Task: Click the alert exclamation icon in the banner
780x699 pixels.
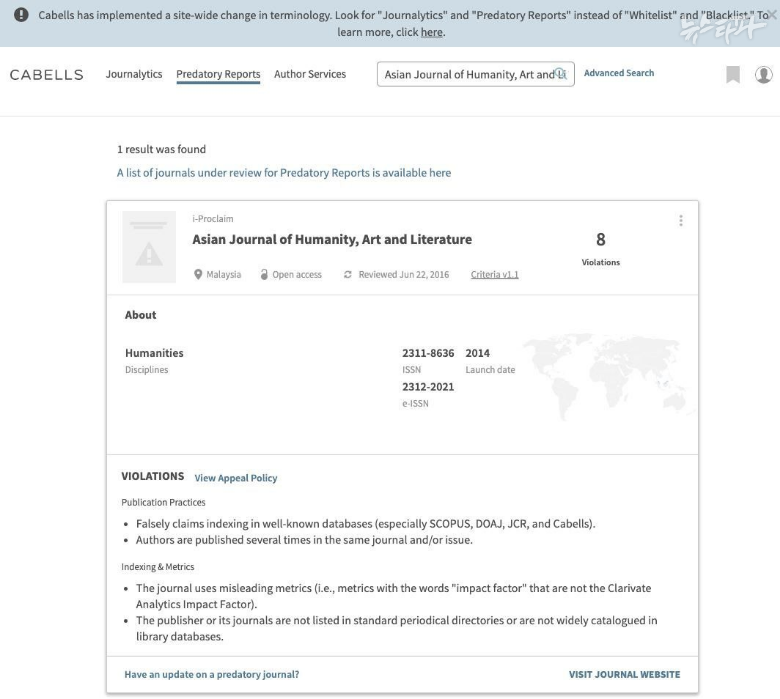Action: pos(21,15)
